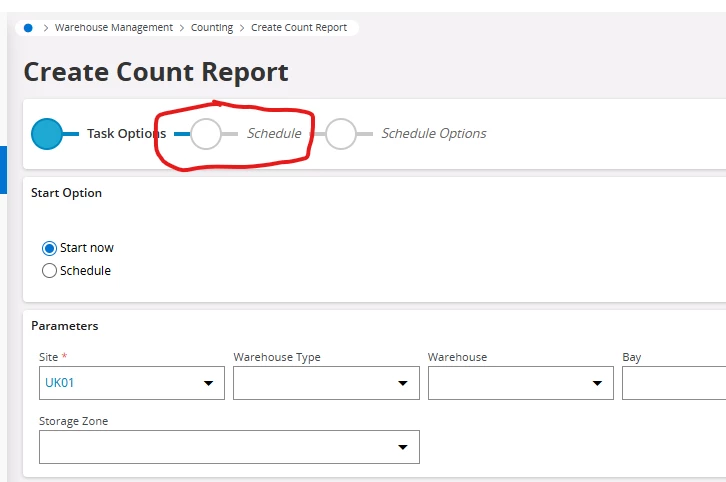
Task: Open the Site UK01 combo box
Action: tap(132, 383)
